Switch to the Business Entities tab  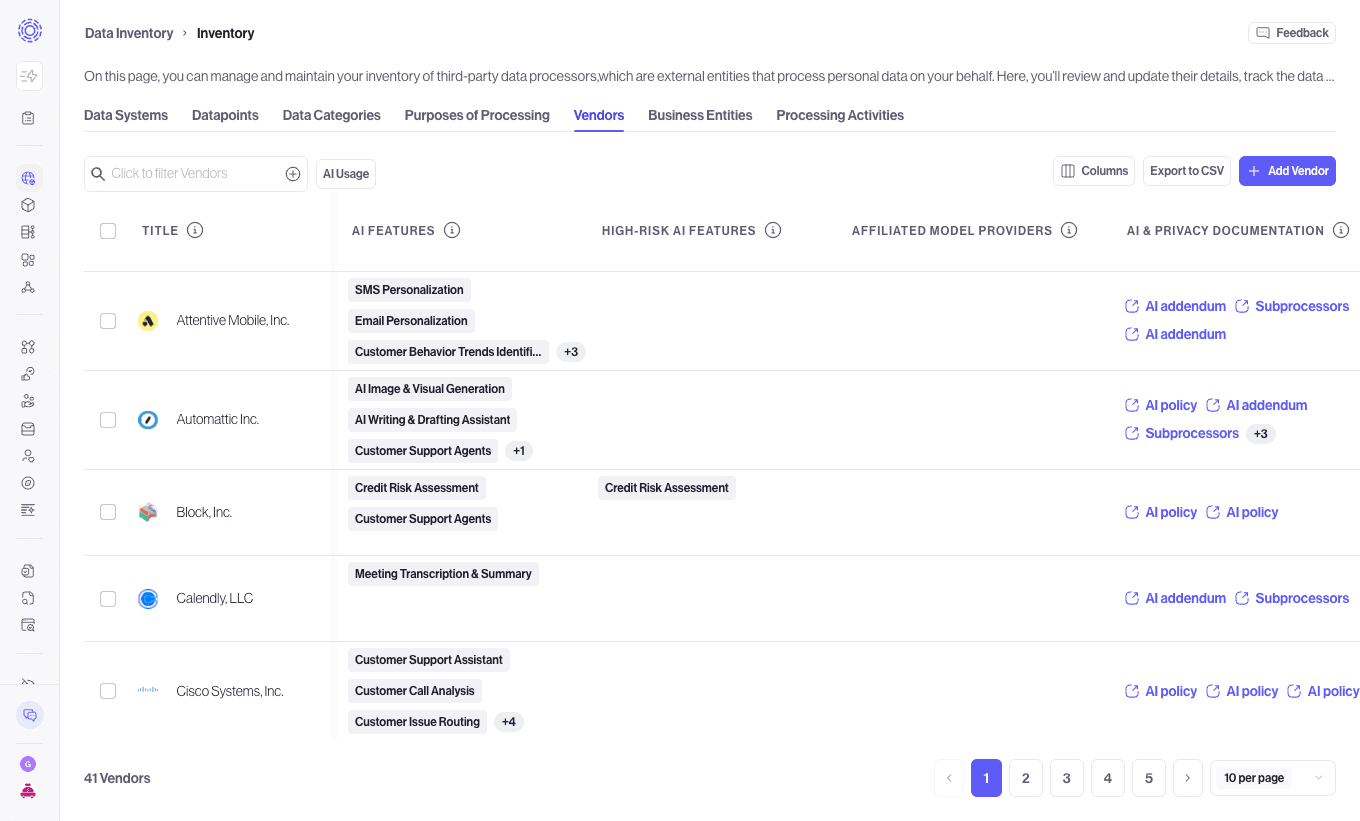click(x=700, y=115)
